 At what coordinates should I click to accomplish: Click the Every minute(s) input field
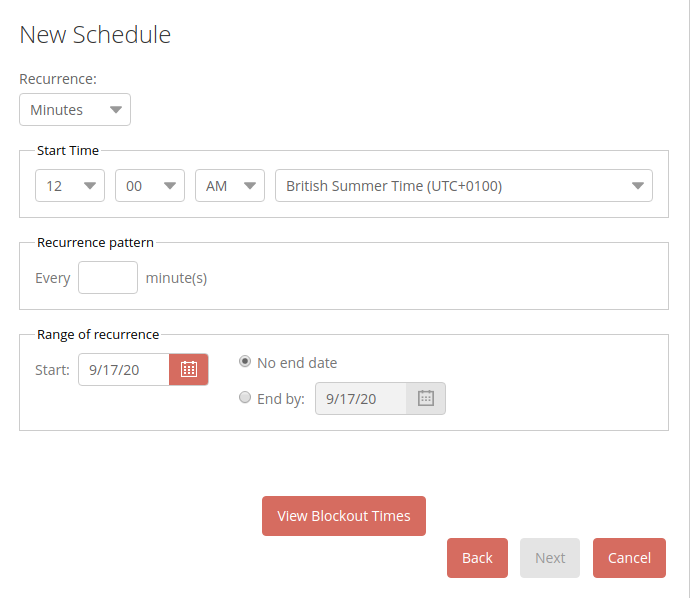108,278
